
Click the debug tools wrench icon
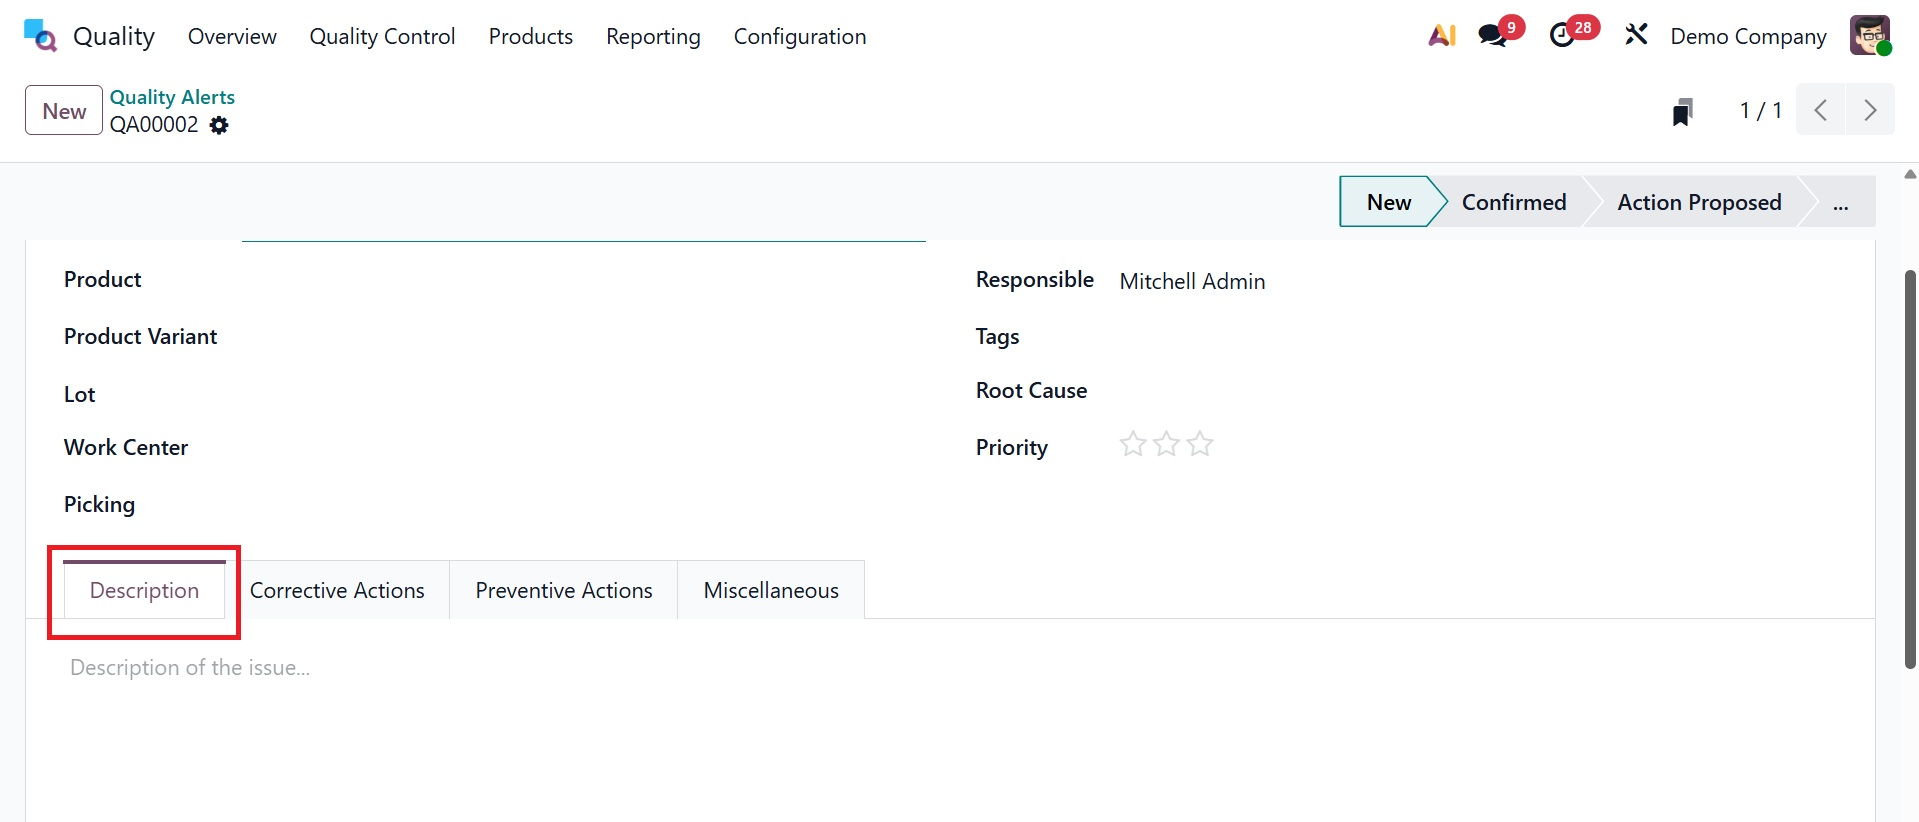point(1636,36)
